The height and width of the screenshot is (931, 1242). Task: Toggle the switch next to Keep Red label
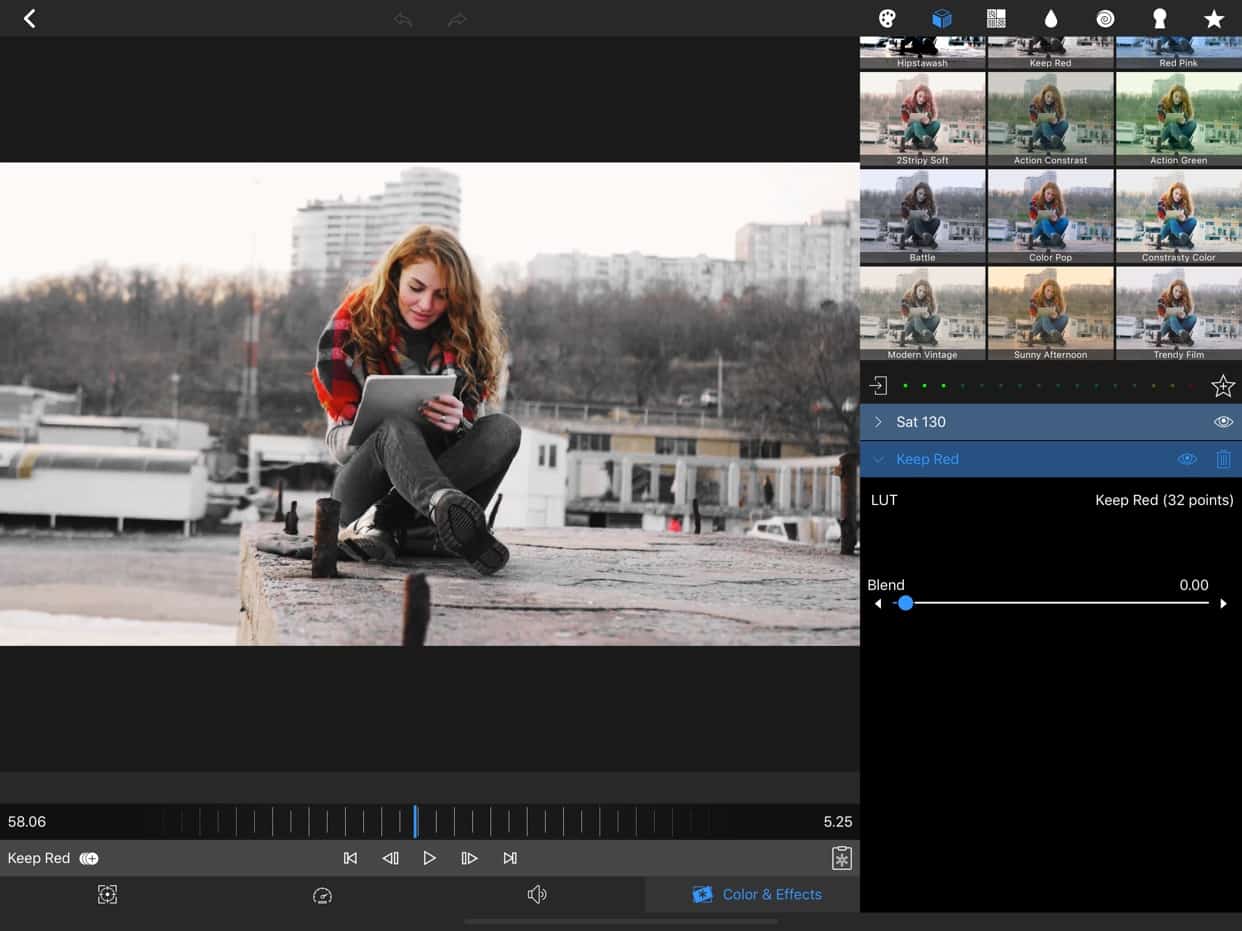point(89,858)
